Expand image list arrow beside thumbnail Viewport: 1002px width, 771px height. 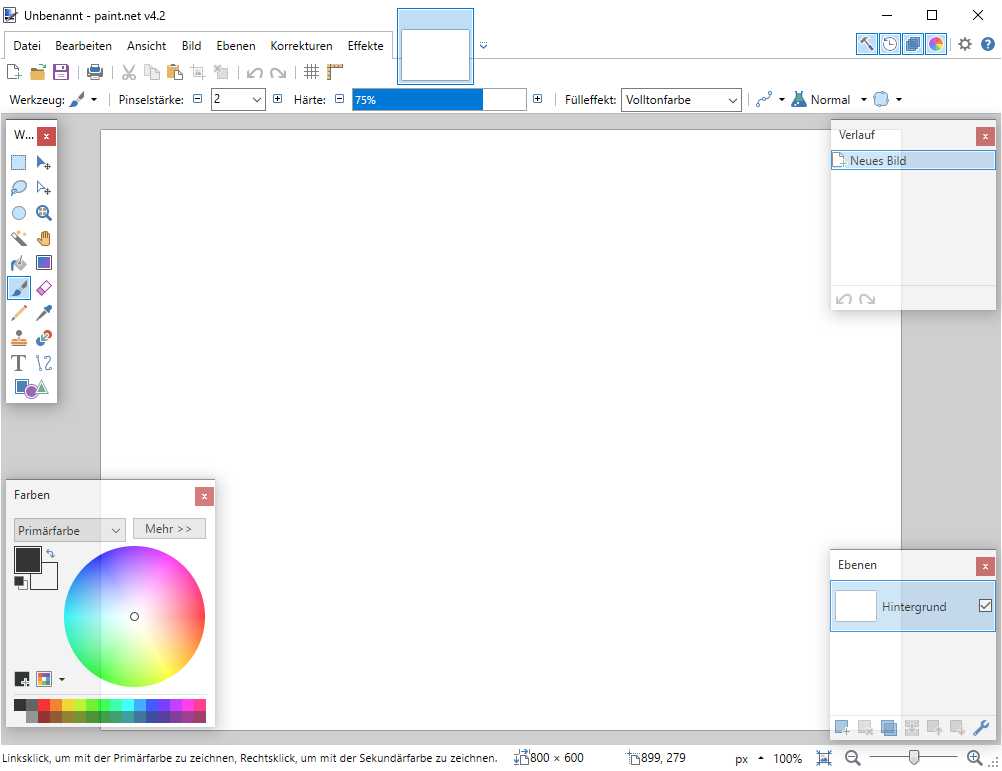(484, 45)
